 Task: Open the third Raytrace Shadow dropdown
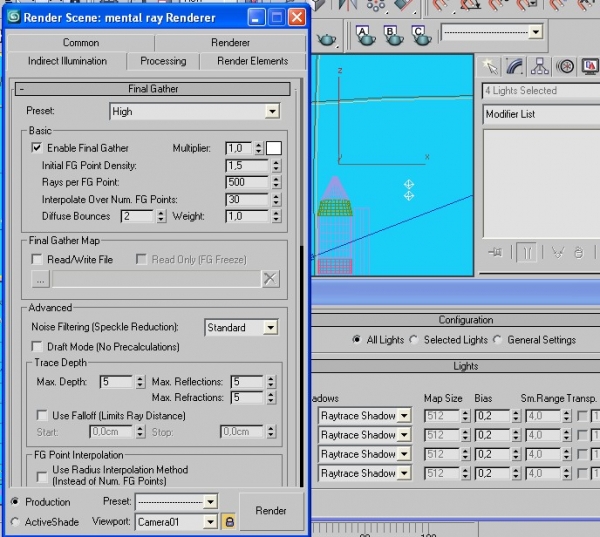click(404, 454)
